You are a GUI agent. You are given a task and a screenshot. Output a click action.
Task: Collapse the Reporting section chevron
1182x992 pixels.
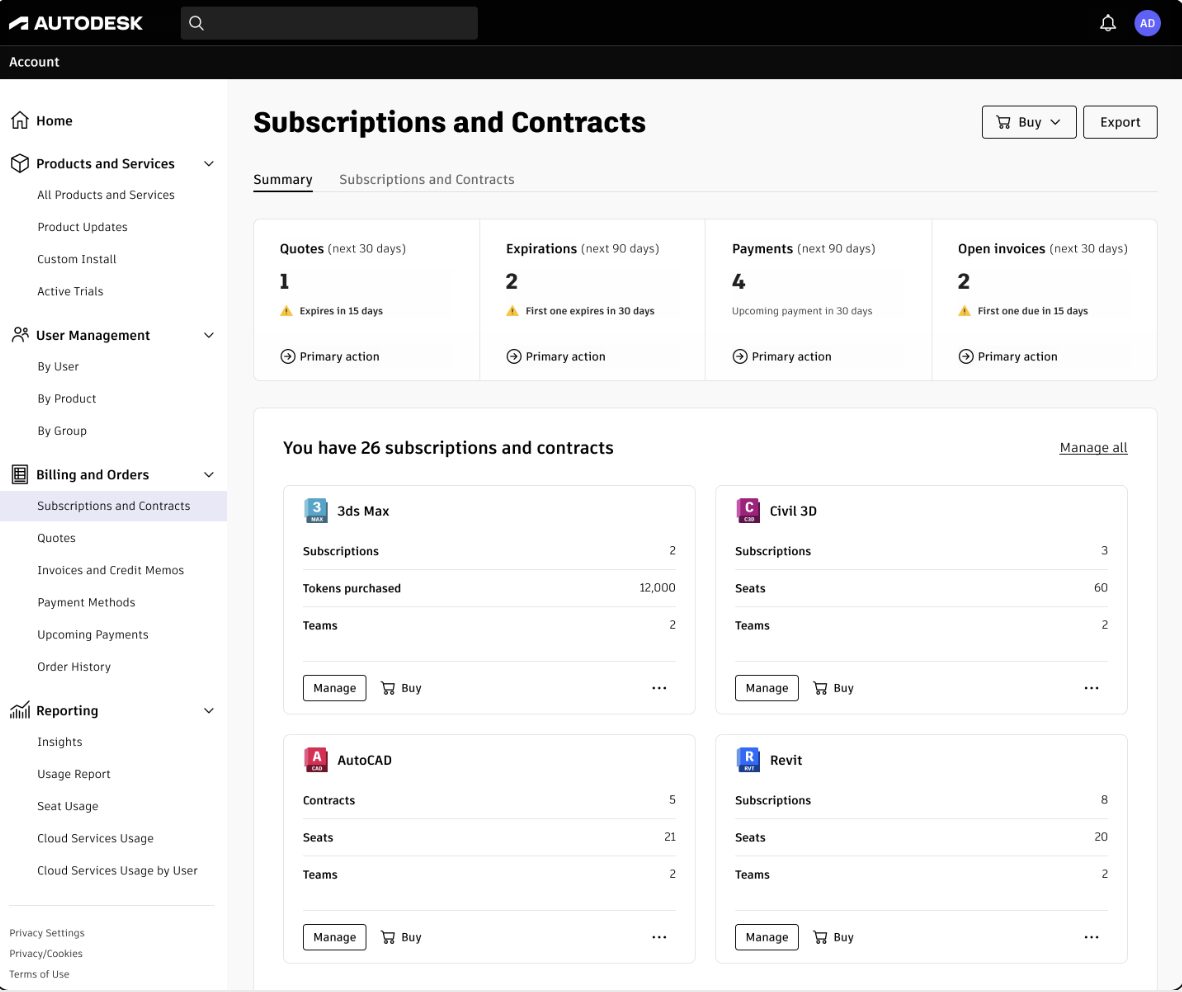(x=208, y=710)
